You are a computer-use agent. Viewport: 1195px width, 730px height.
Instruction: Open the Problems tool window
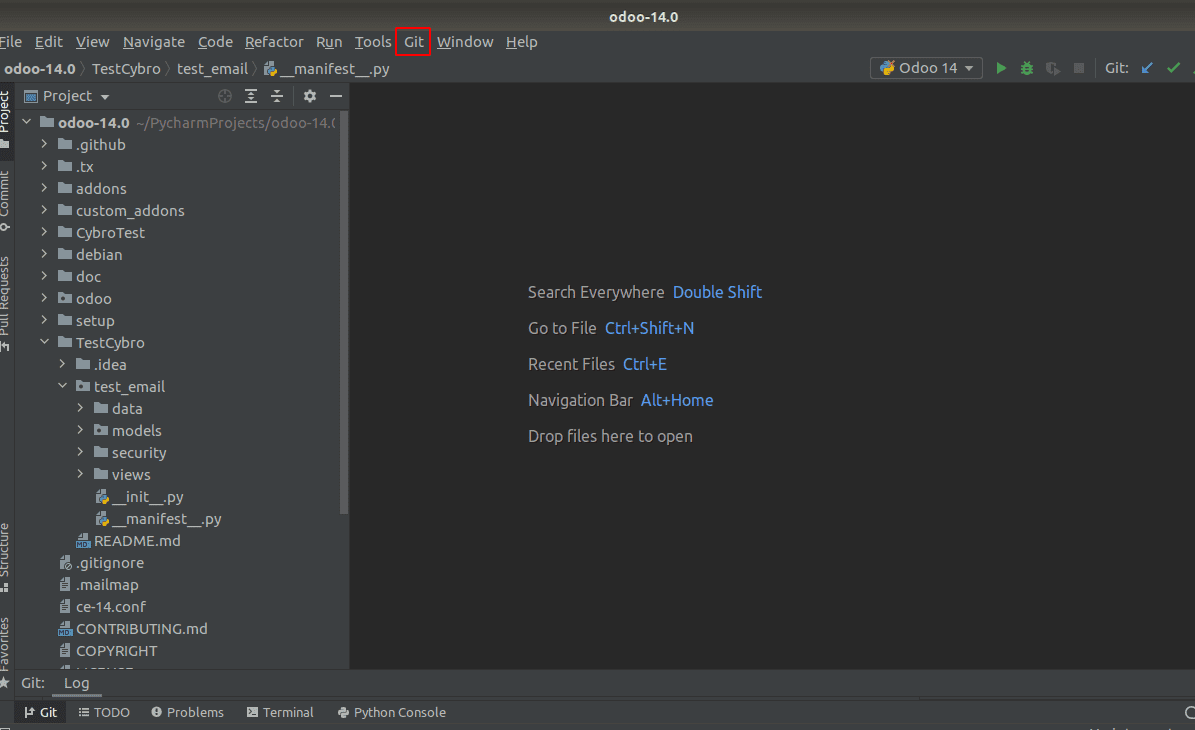pyautogui.click(x=187, y=712)
